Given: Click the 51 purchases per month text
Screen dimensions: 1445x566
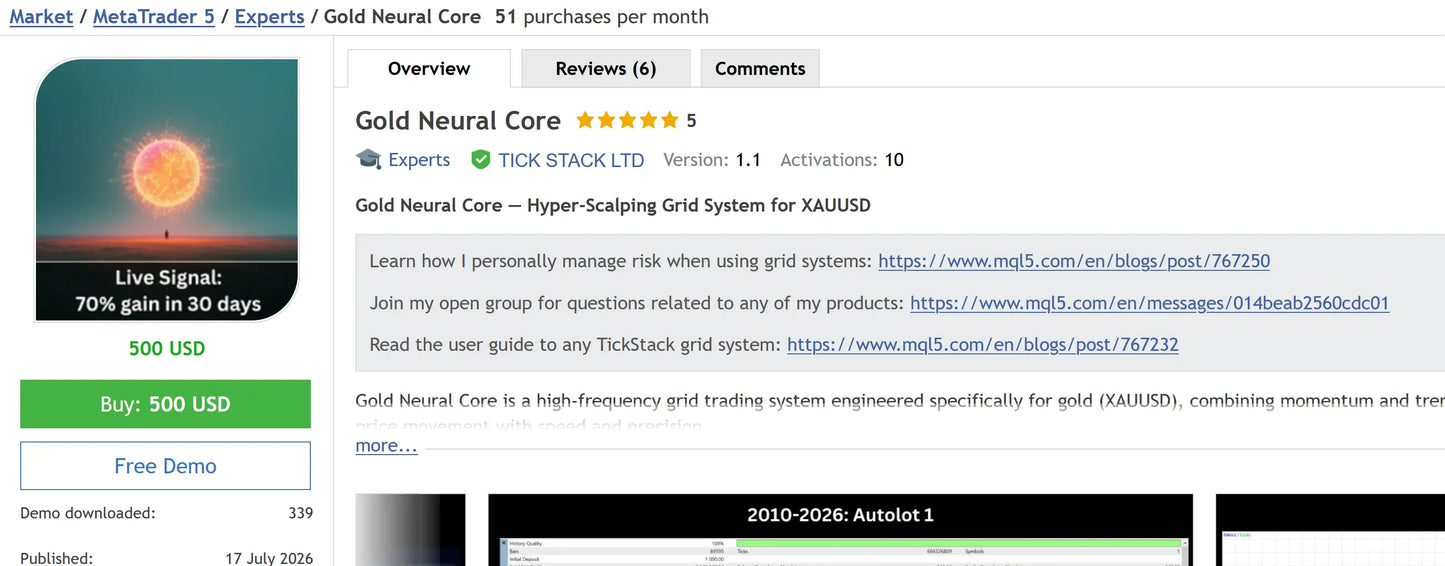Looking at the screenshot, I should point(602,17).
